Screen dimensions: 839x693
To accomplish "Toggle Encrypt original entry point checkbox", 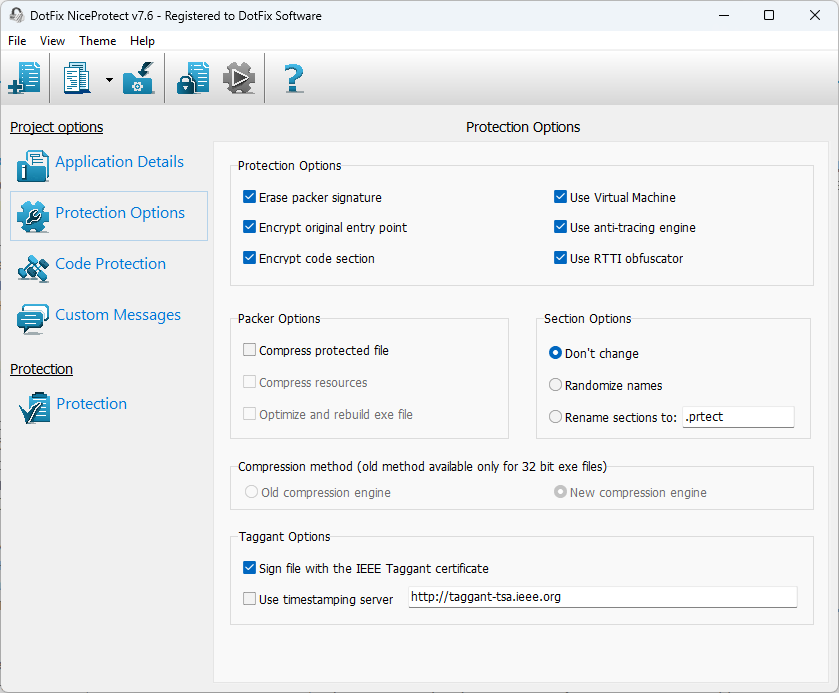I will pyautogui.click(x=249, y=227).
